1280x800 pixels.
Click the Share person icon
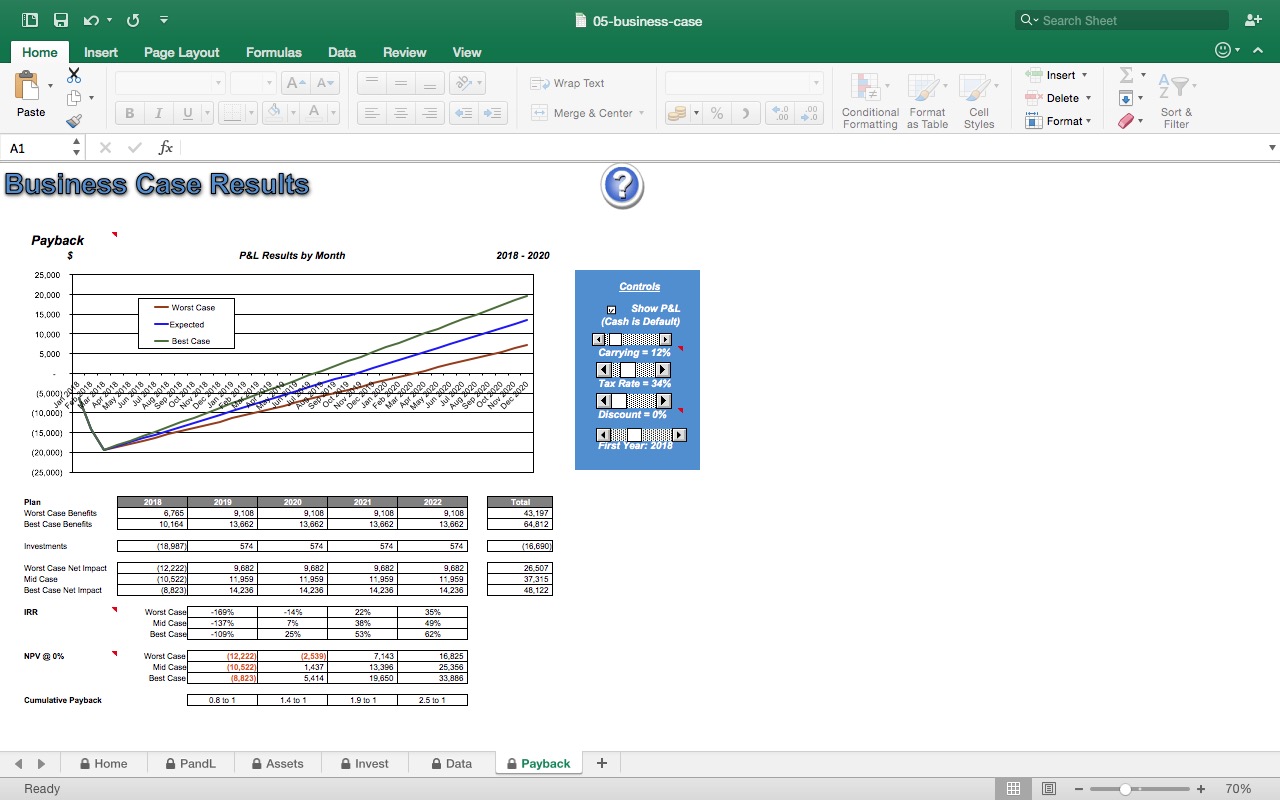click(x=1253, y=20)
